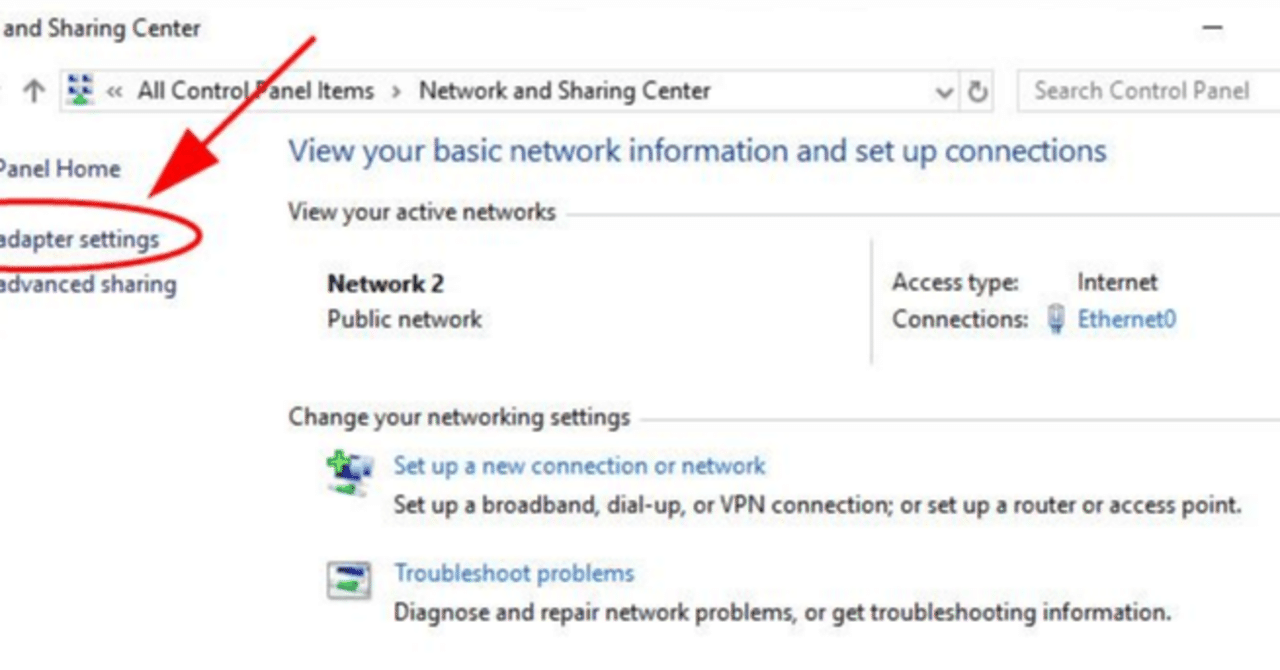
Task: Select the Ethernet0 connection icon
Action: point(1056,319)
